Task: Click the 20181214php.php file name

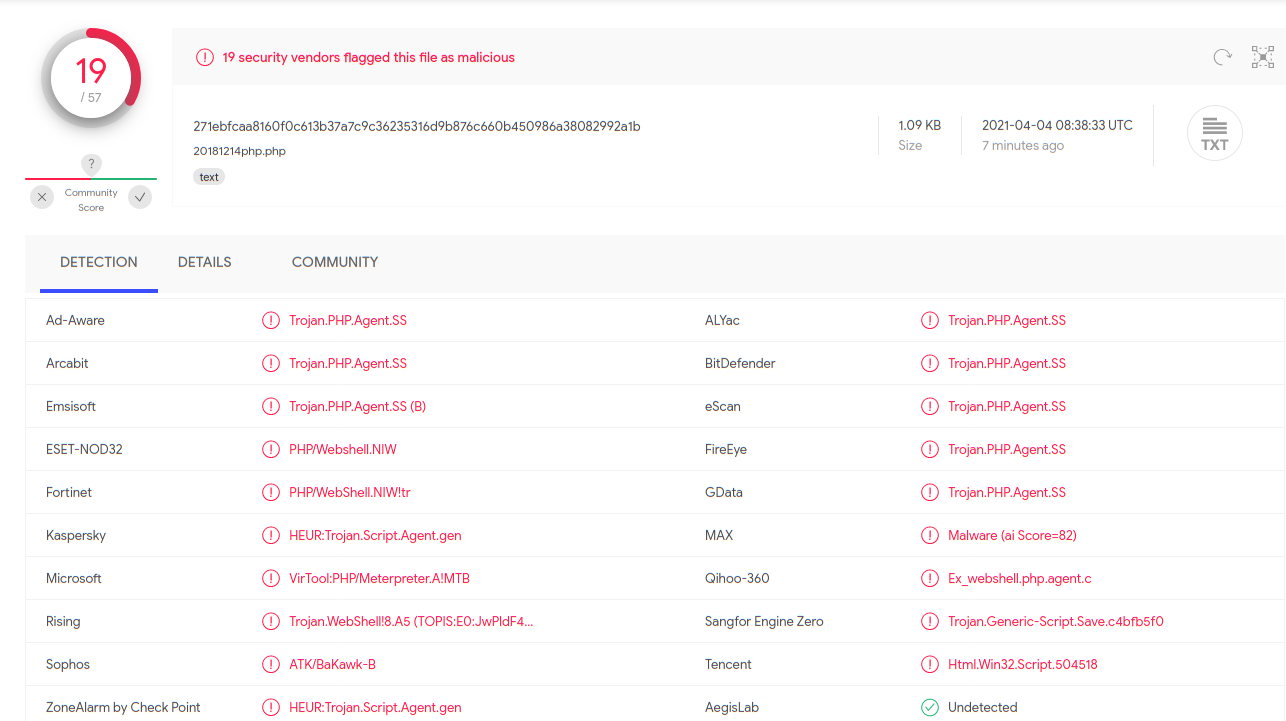Action: pyautogui.click(x=240, y=151)
